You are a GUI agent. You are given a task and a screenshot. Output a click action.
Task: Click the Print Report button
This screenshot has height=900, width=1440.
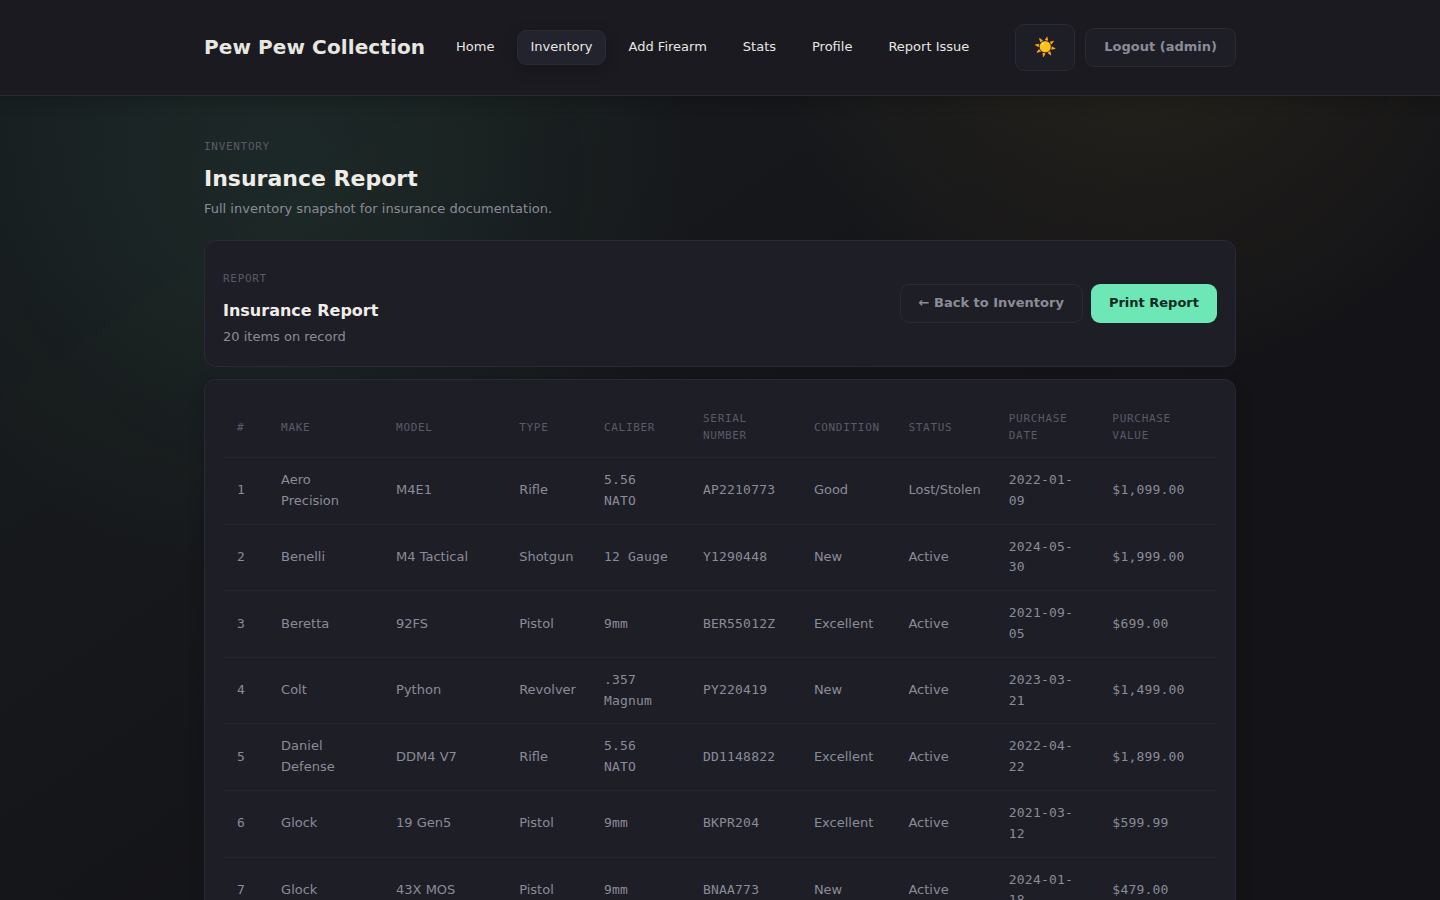point(1153,303)
